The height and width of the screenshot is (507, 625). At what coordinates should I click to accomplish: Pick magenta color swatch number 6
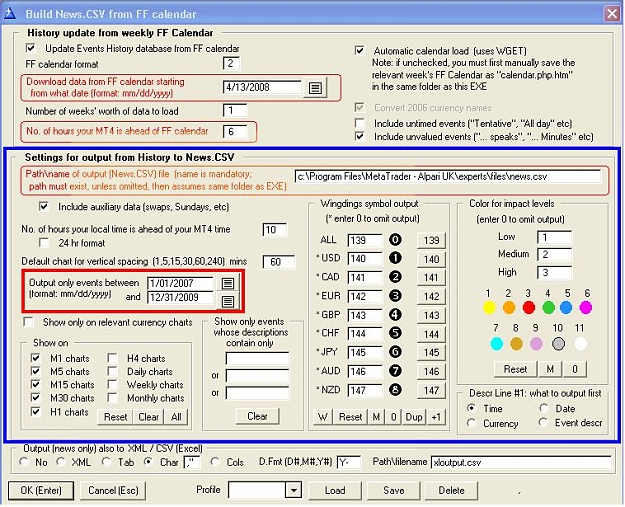[586, 308]
